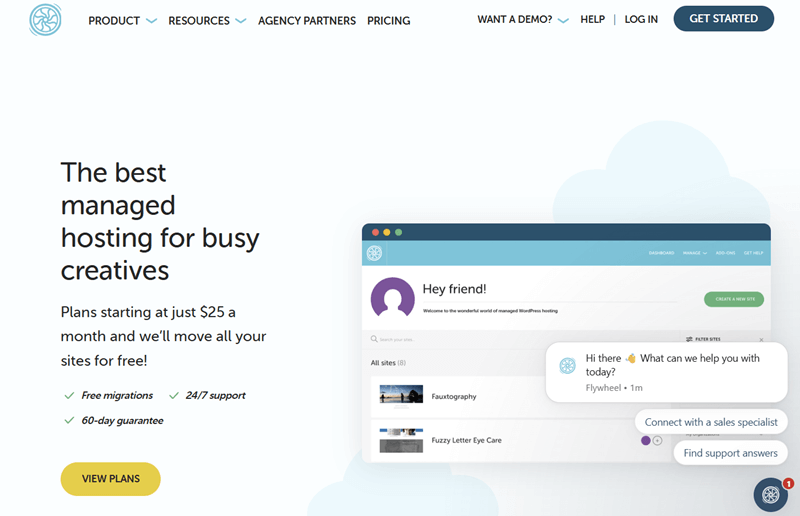This screenshot has height=516, width=800.
Task: Click checkmark beside Free migrations
Action: [69, 396]
